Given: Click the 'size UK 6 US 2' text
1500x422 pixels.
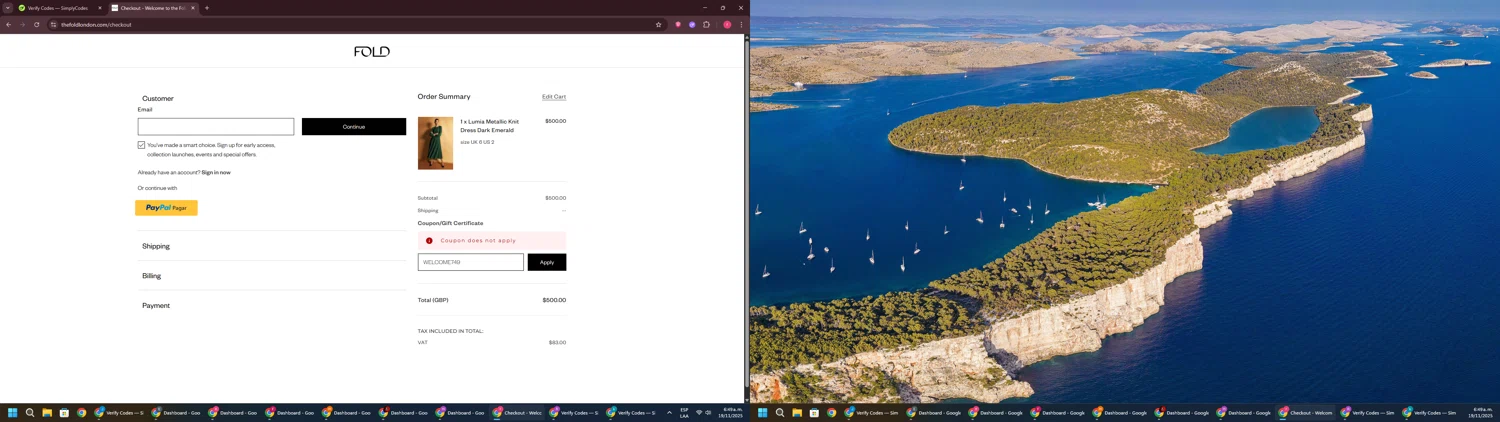Looking at the screenshot, I should point(477,142).
